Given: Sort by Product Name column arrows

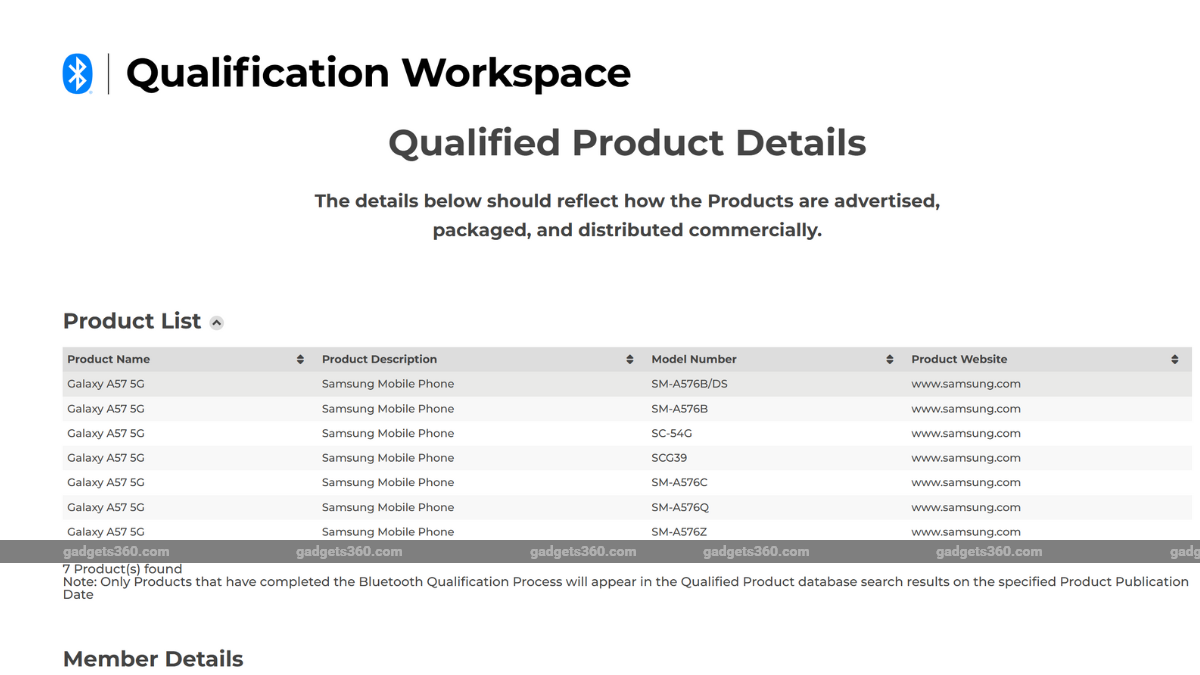Looking at the screenshot, I should pos(300,360).
